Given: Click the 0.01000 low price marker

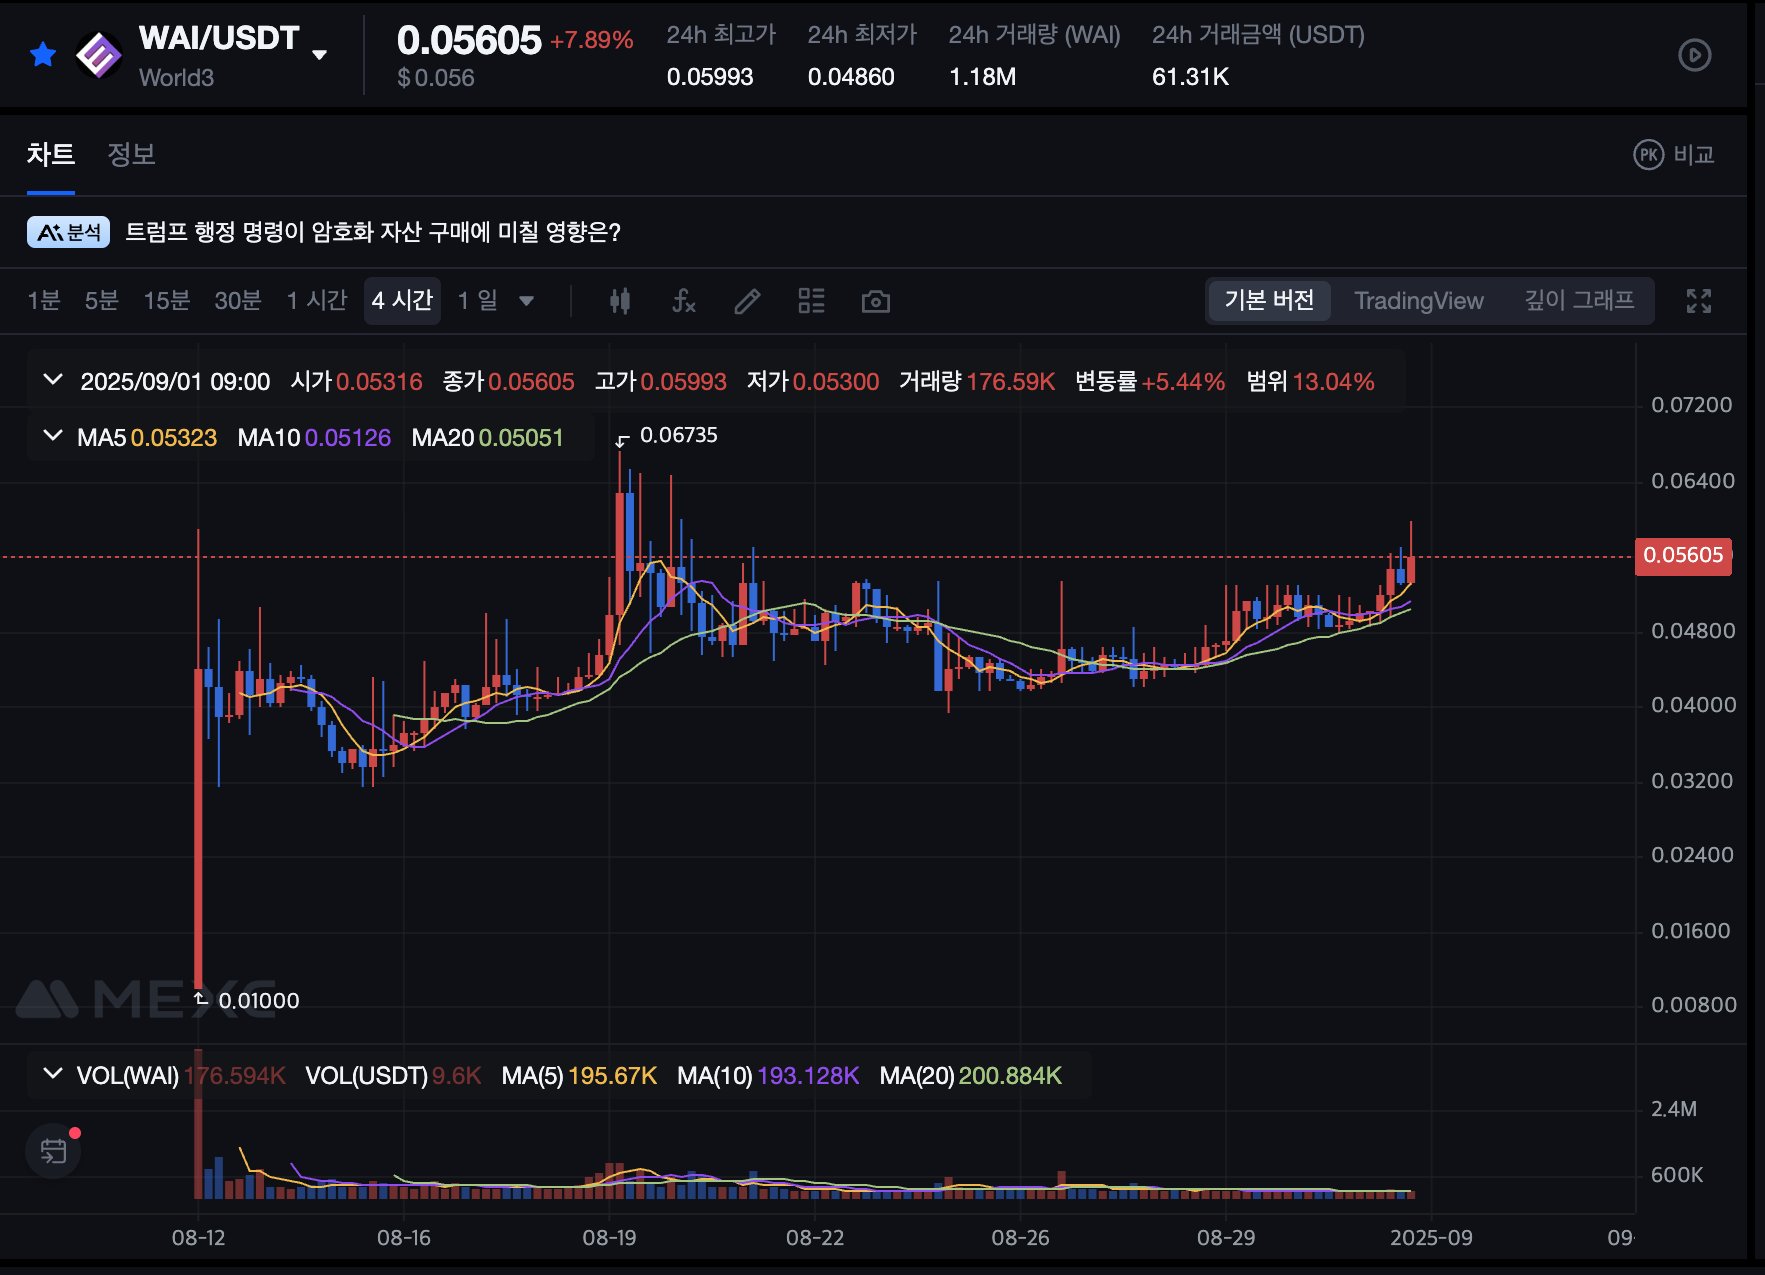Looking at the screenshot, I should tap(258, 1001).
